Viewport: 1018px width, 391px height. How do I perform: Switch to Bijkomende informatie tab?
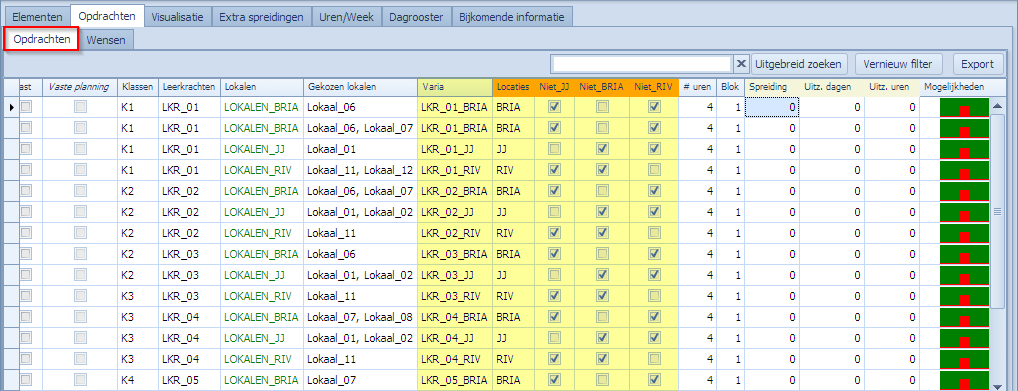pyautogui.click(x=512, y=17)
